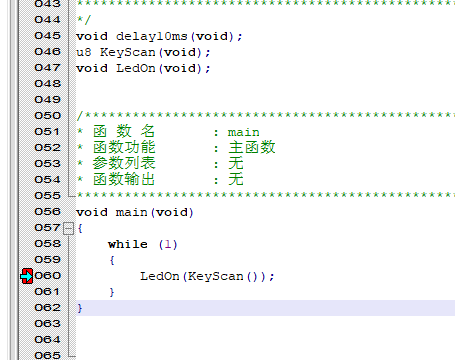Click the comment end '*/' on line 044
Viewport: 455px width, 360px height.
pos(84,20)
